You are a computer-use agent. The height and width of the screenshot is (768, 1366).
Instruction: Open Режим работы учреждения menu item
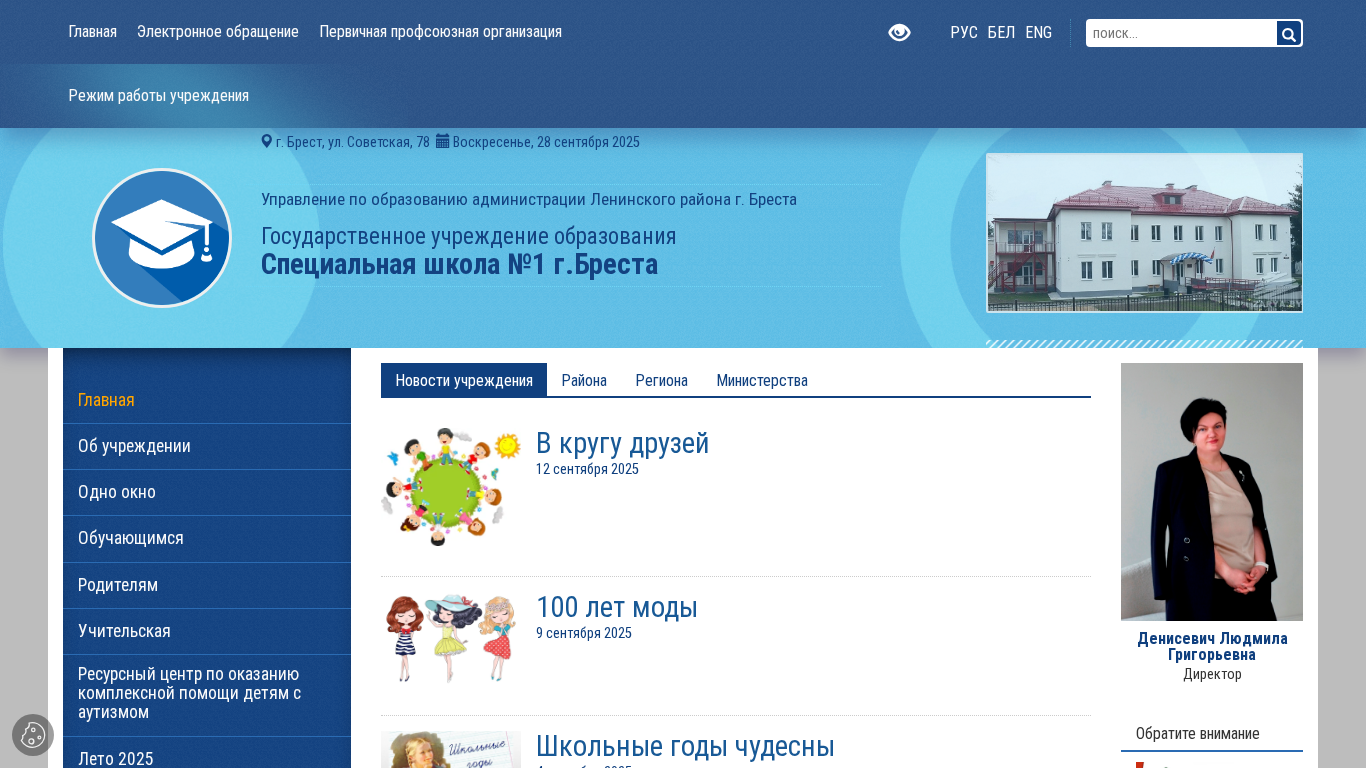coord(159,96)
